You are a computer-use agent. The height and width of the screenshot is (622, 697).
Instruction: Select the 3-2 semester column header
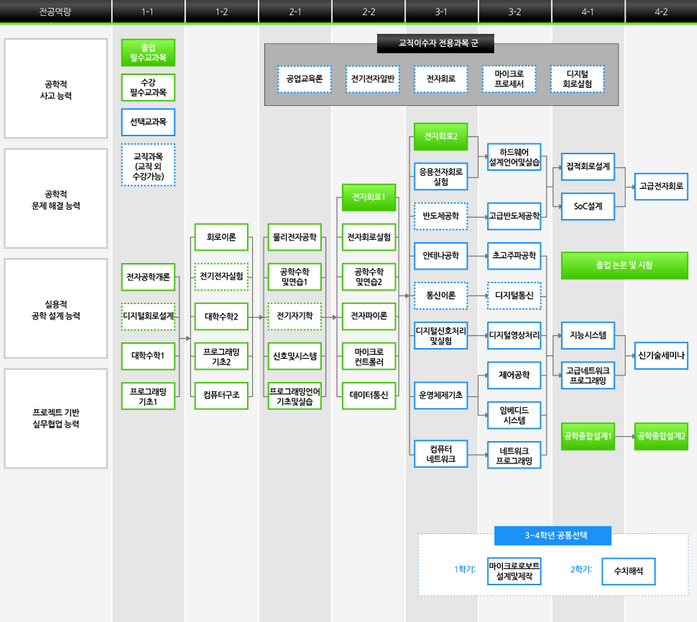(514, 12)
